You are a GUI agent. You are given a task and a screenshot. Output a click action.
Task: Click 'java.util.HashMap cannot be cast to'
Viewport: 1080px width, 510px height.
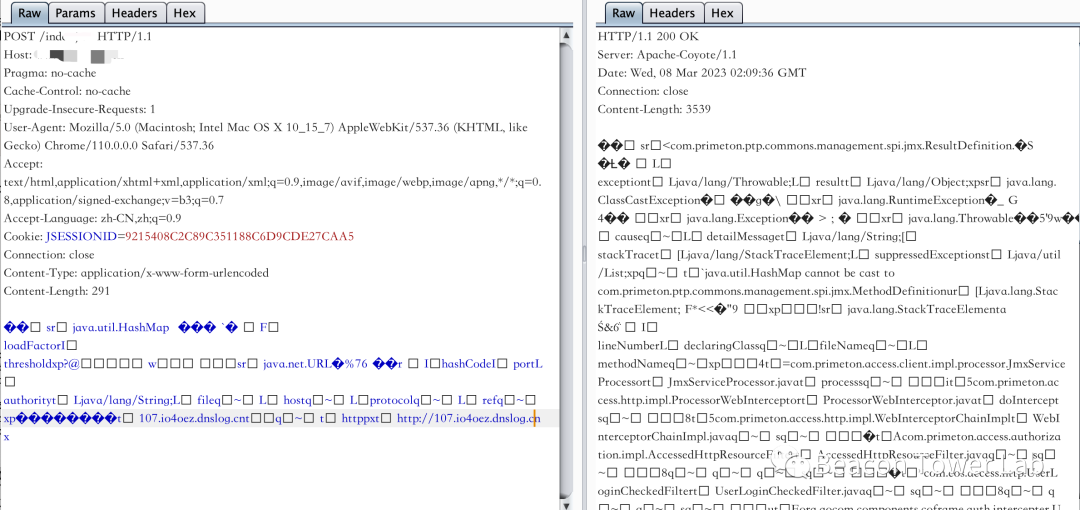[798, 273]
